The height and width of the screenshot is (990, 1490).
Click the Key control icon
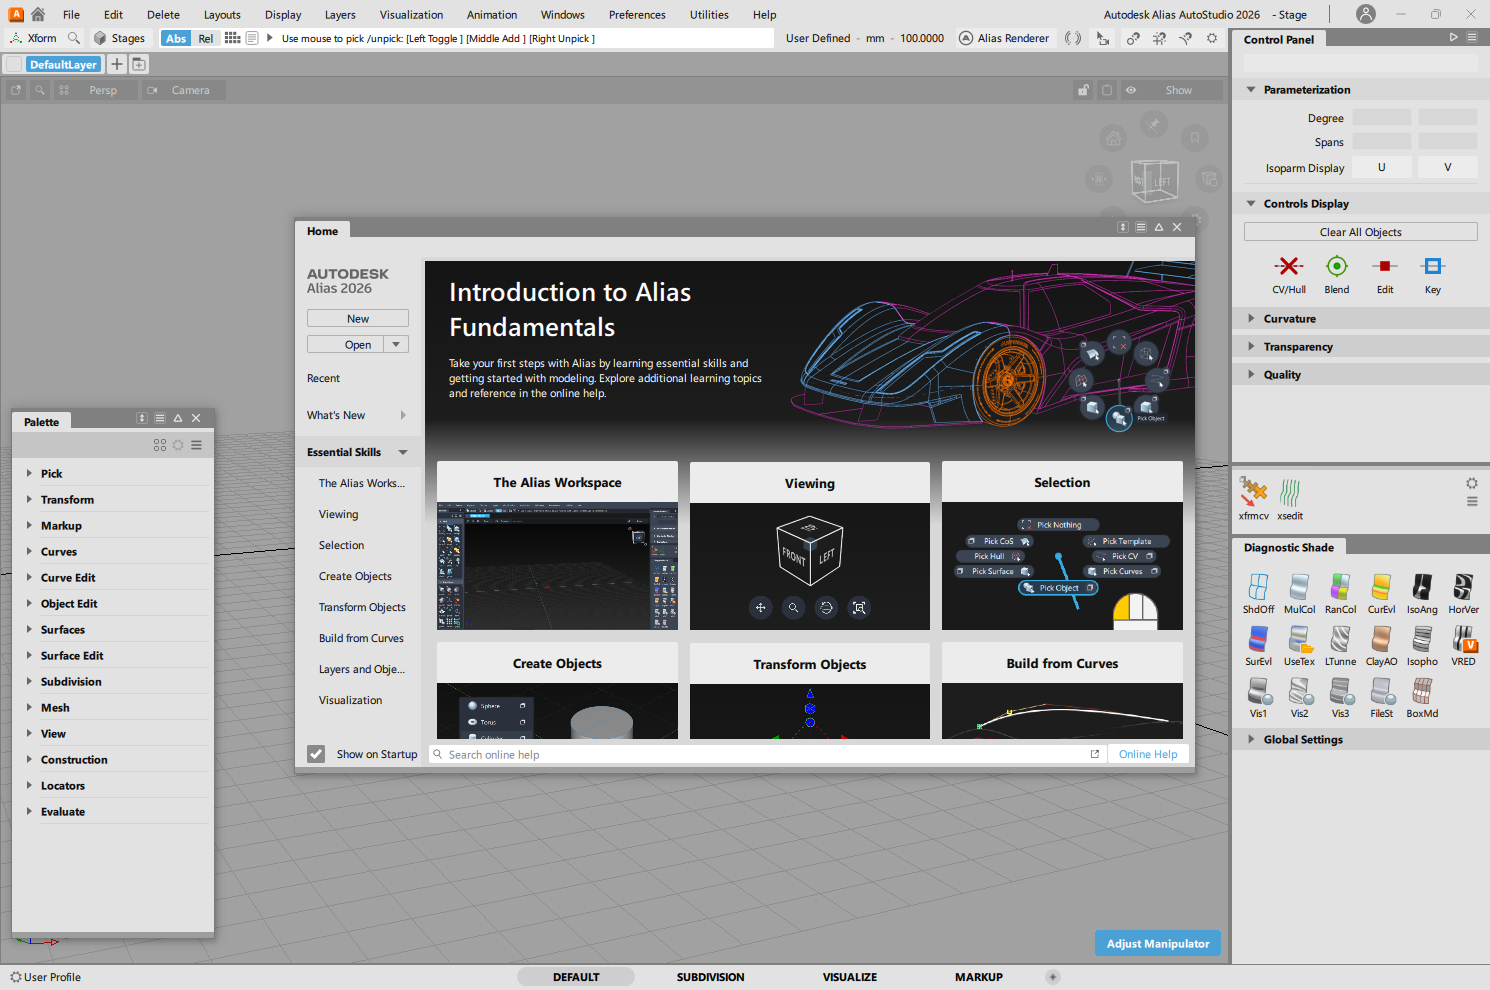1432,267
